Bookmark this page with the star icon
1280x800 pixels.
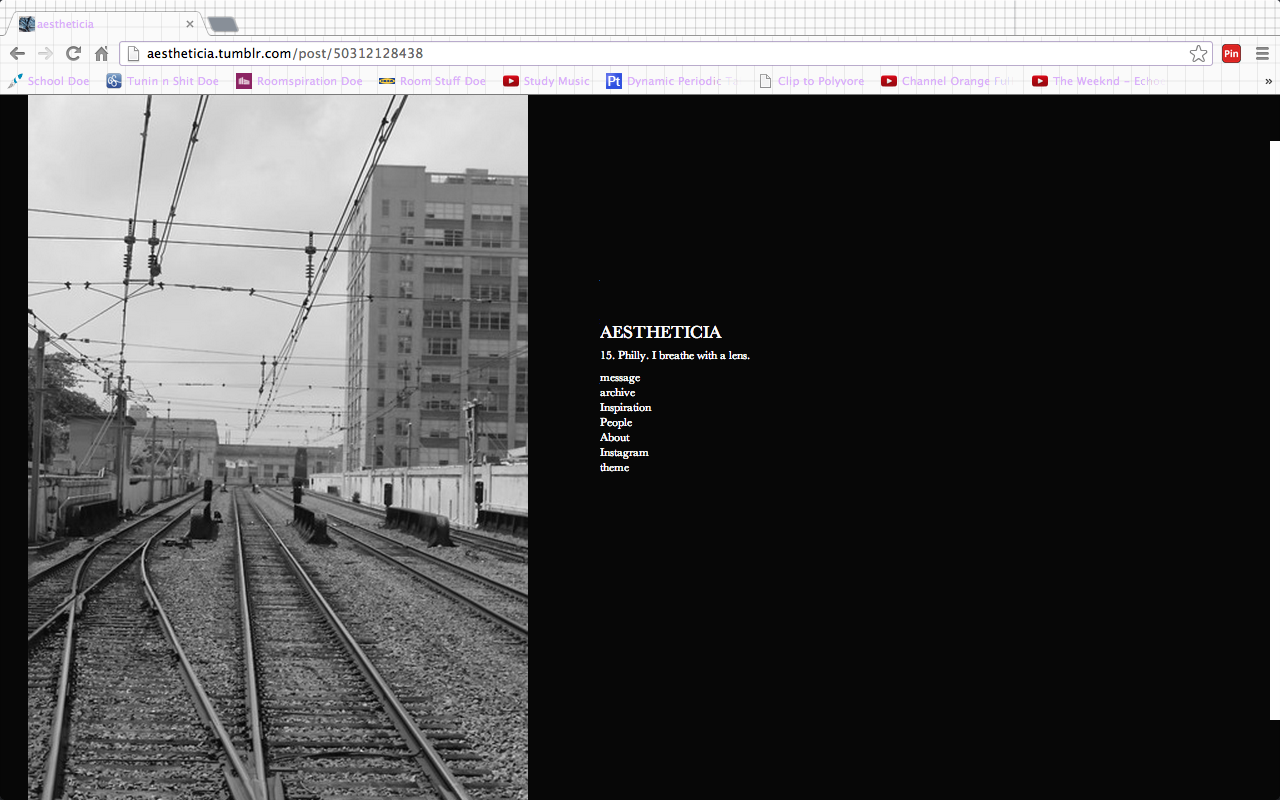coord(1198,54)
